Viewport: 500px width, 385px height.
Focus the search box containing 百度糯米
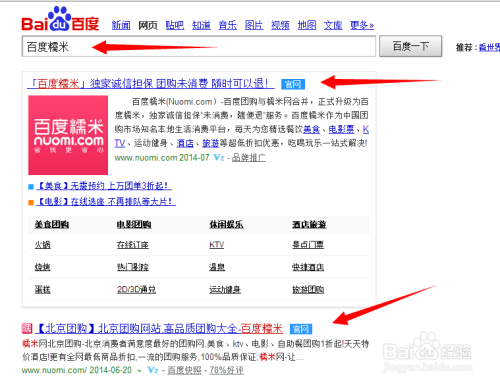click(x=199, y=46)
